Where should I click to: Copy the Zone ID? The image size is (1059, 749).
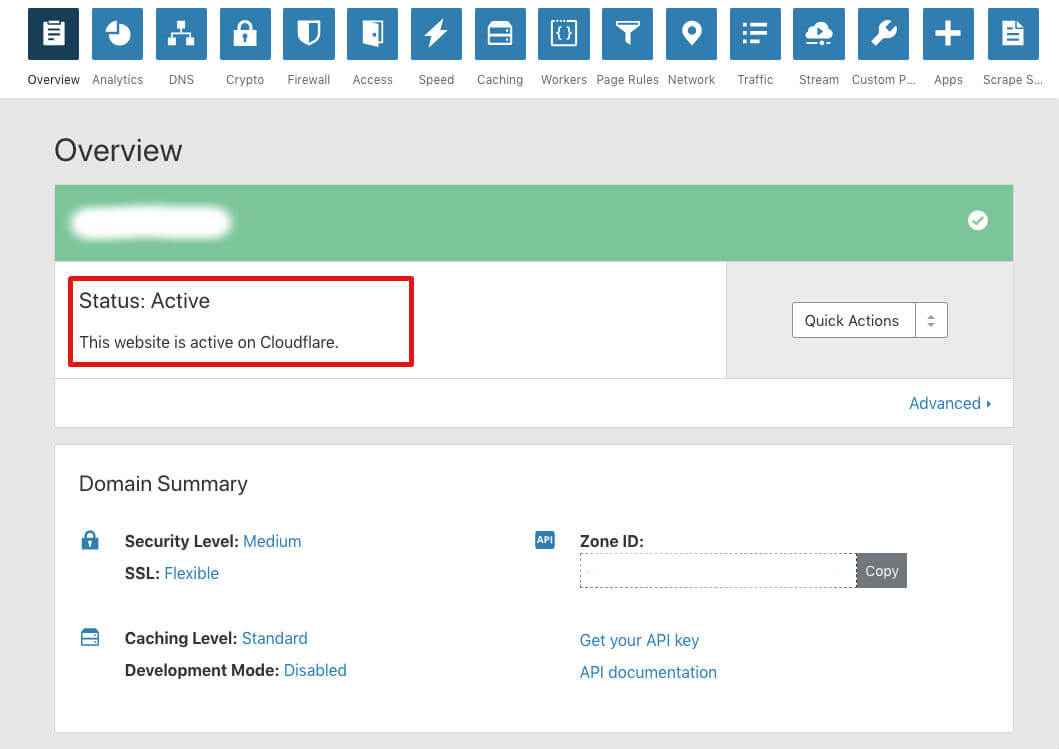pos(881,571)
